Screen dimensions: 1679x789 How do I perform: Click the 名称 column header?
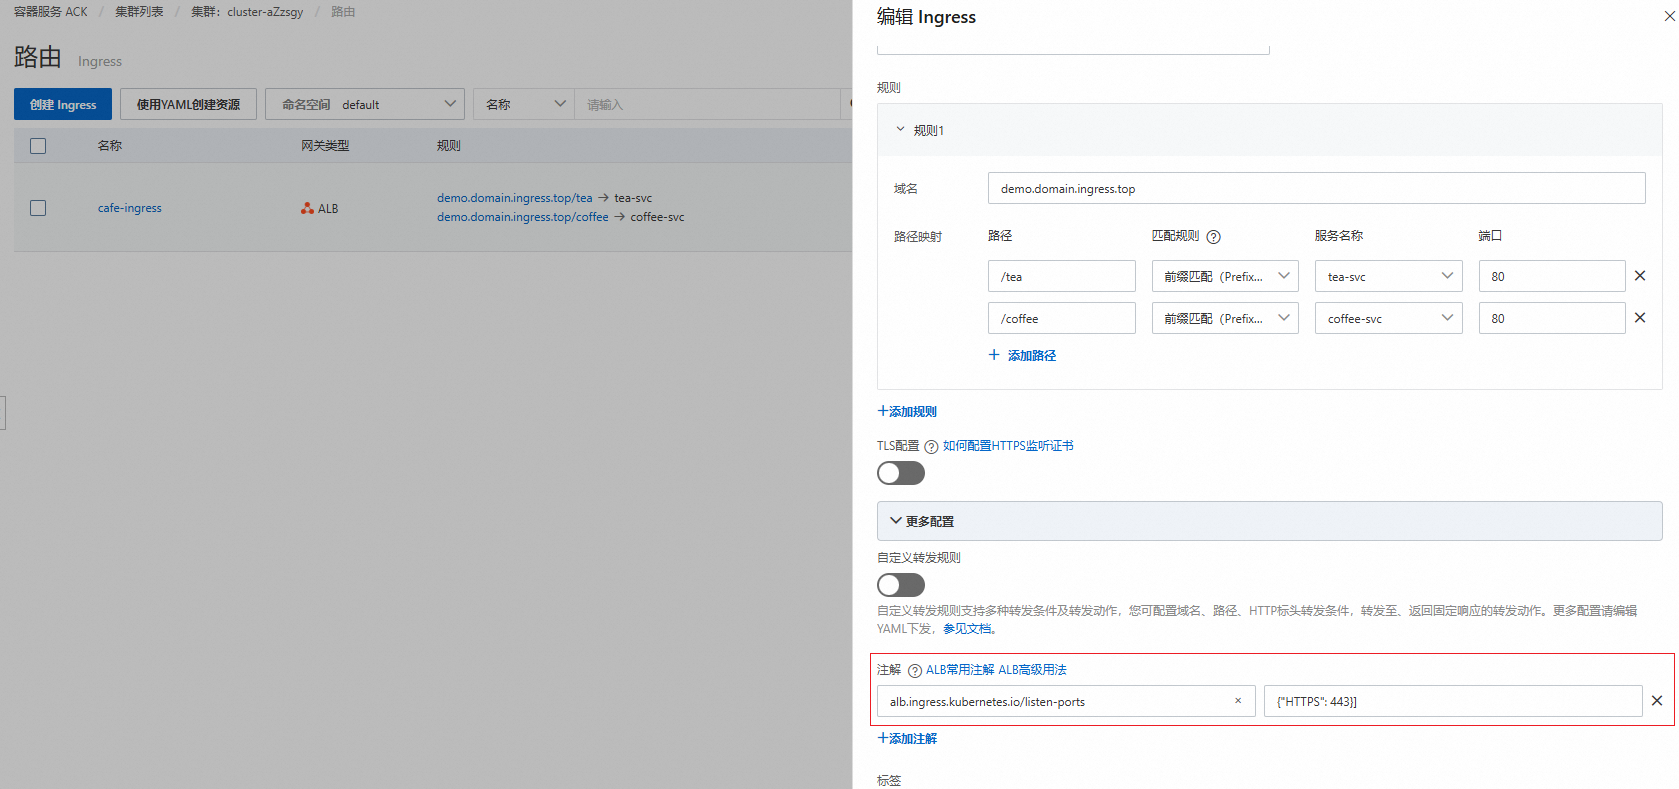[x=110, y=146]
